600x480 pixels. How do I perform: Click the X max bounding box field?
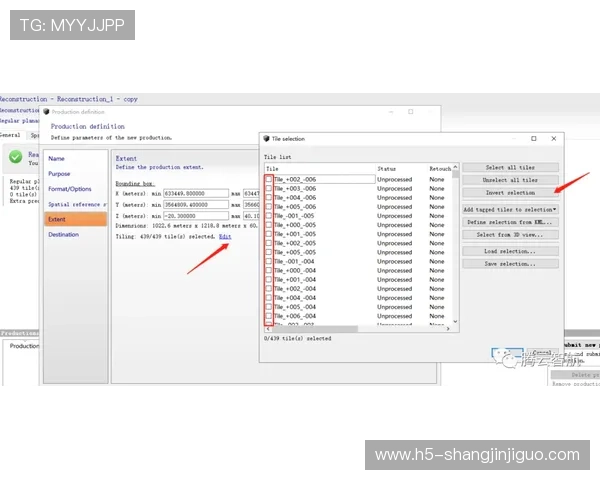[251, 194]
